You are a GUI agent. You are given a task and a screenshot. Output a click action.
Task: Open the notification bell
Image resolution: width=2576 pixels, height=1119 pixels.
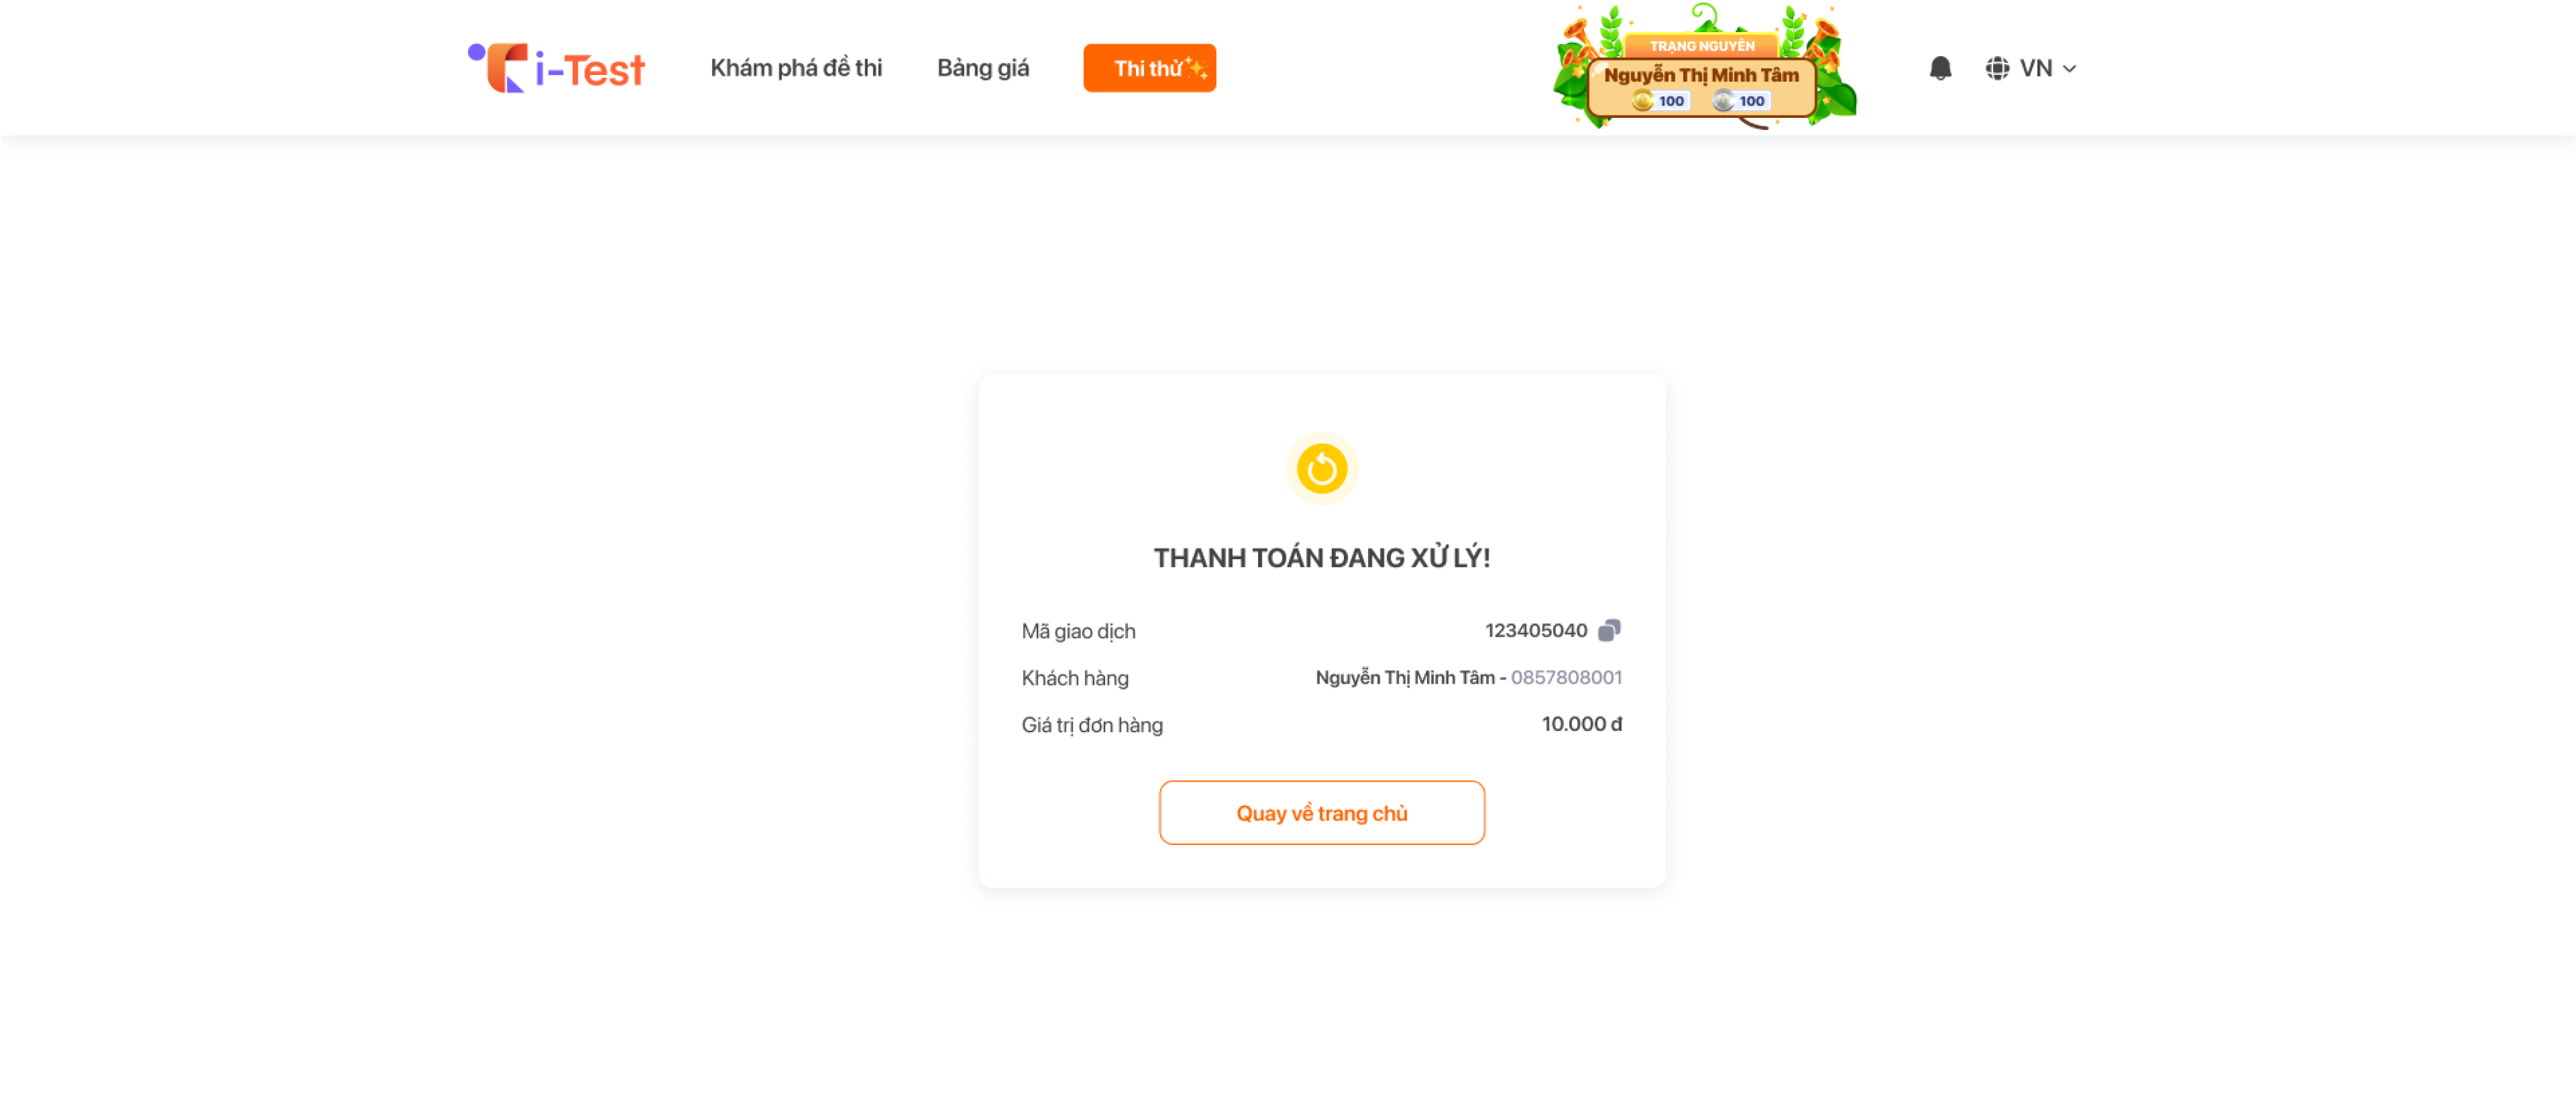pyautogui.click(x=1940, y=68)
